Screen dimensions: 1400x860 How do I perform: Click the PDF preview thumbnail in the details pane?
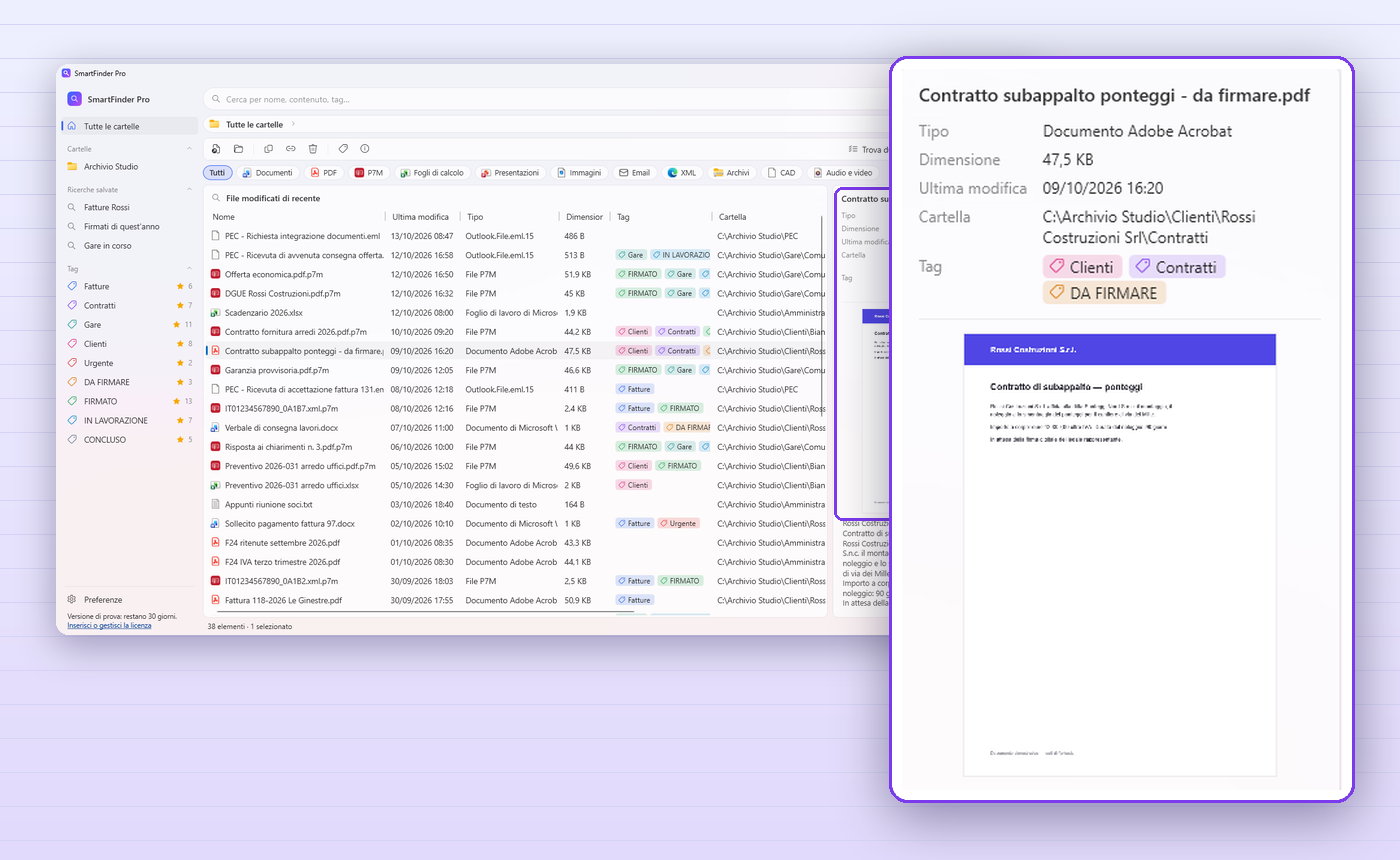[x=1120, y=555]
